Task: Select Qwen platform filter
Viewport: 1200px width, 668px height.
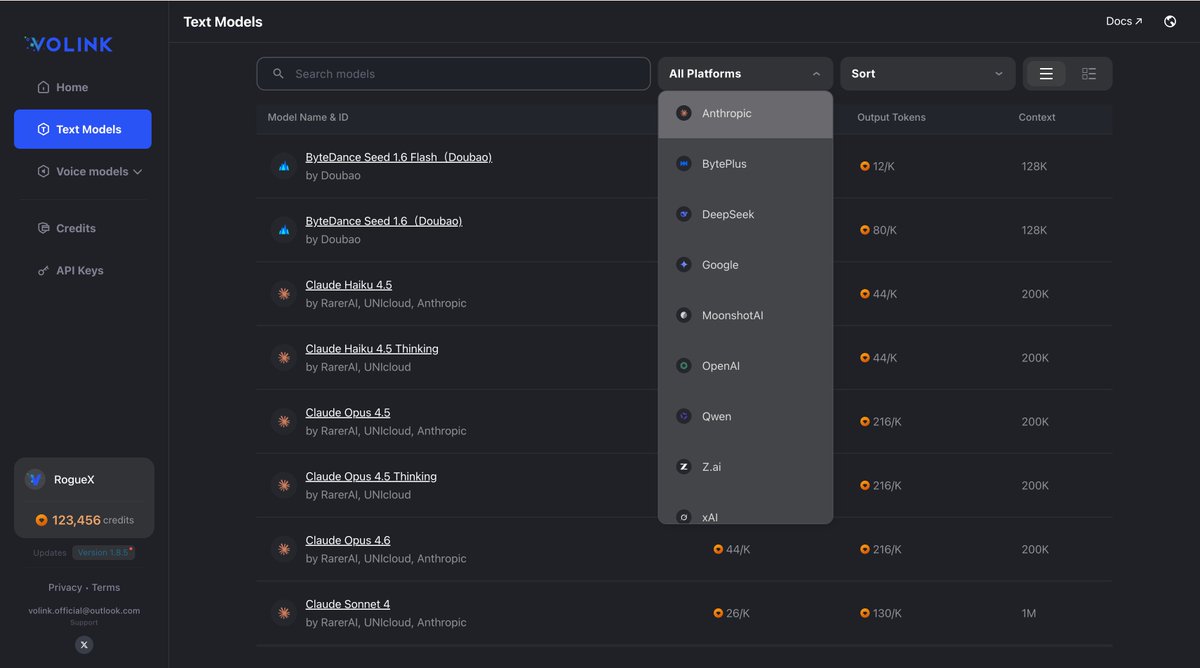Action: point(745,416)
